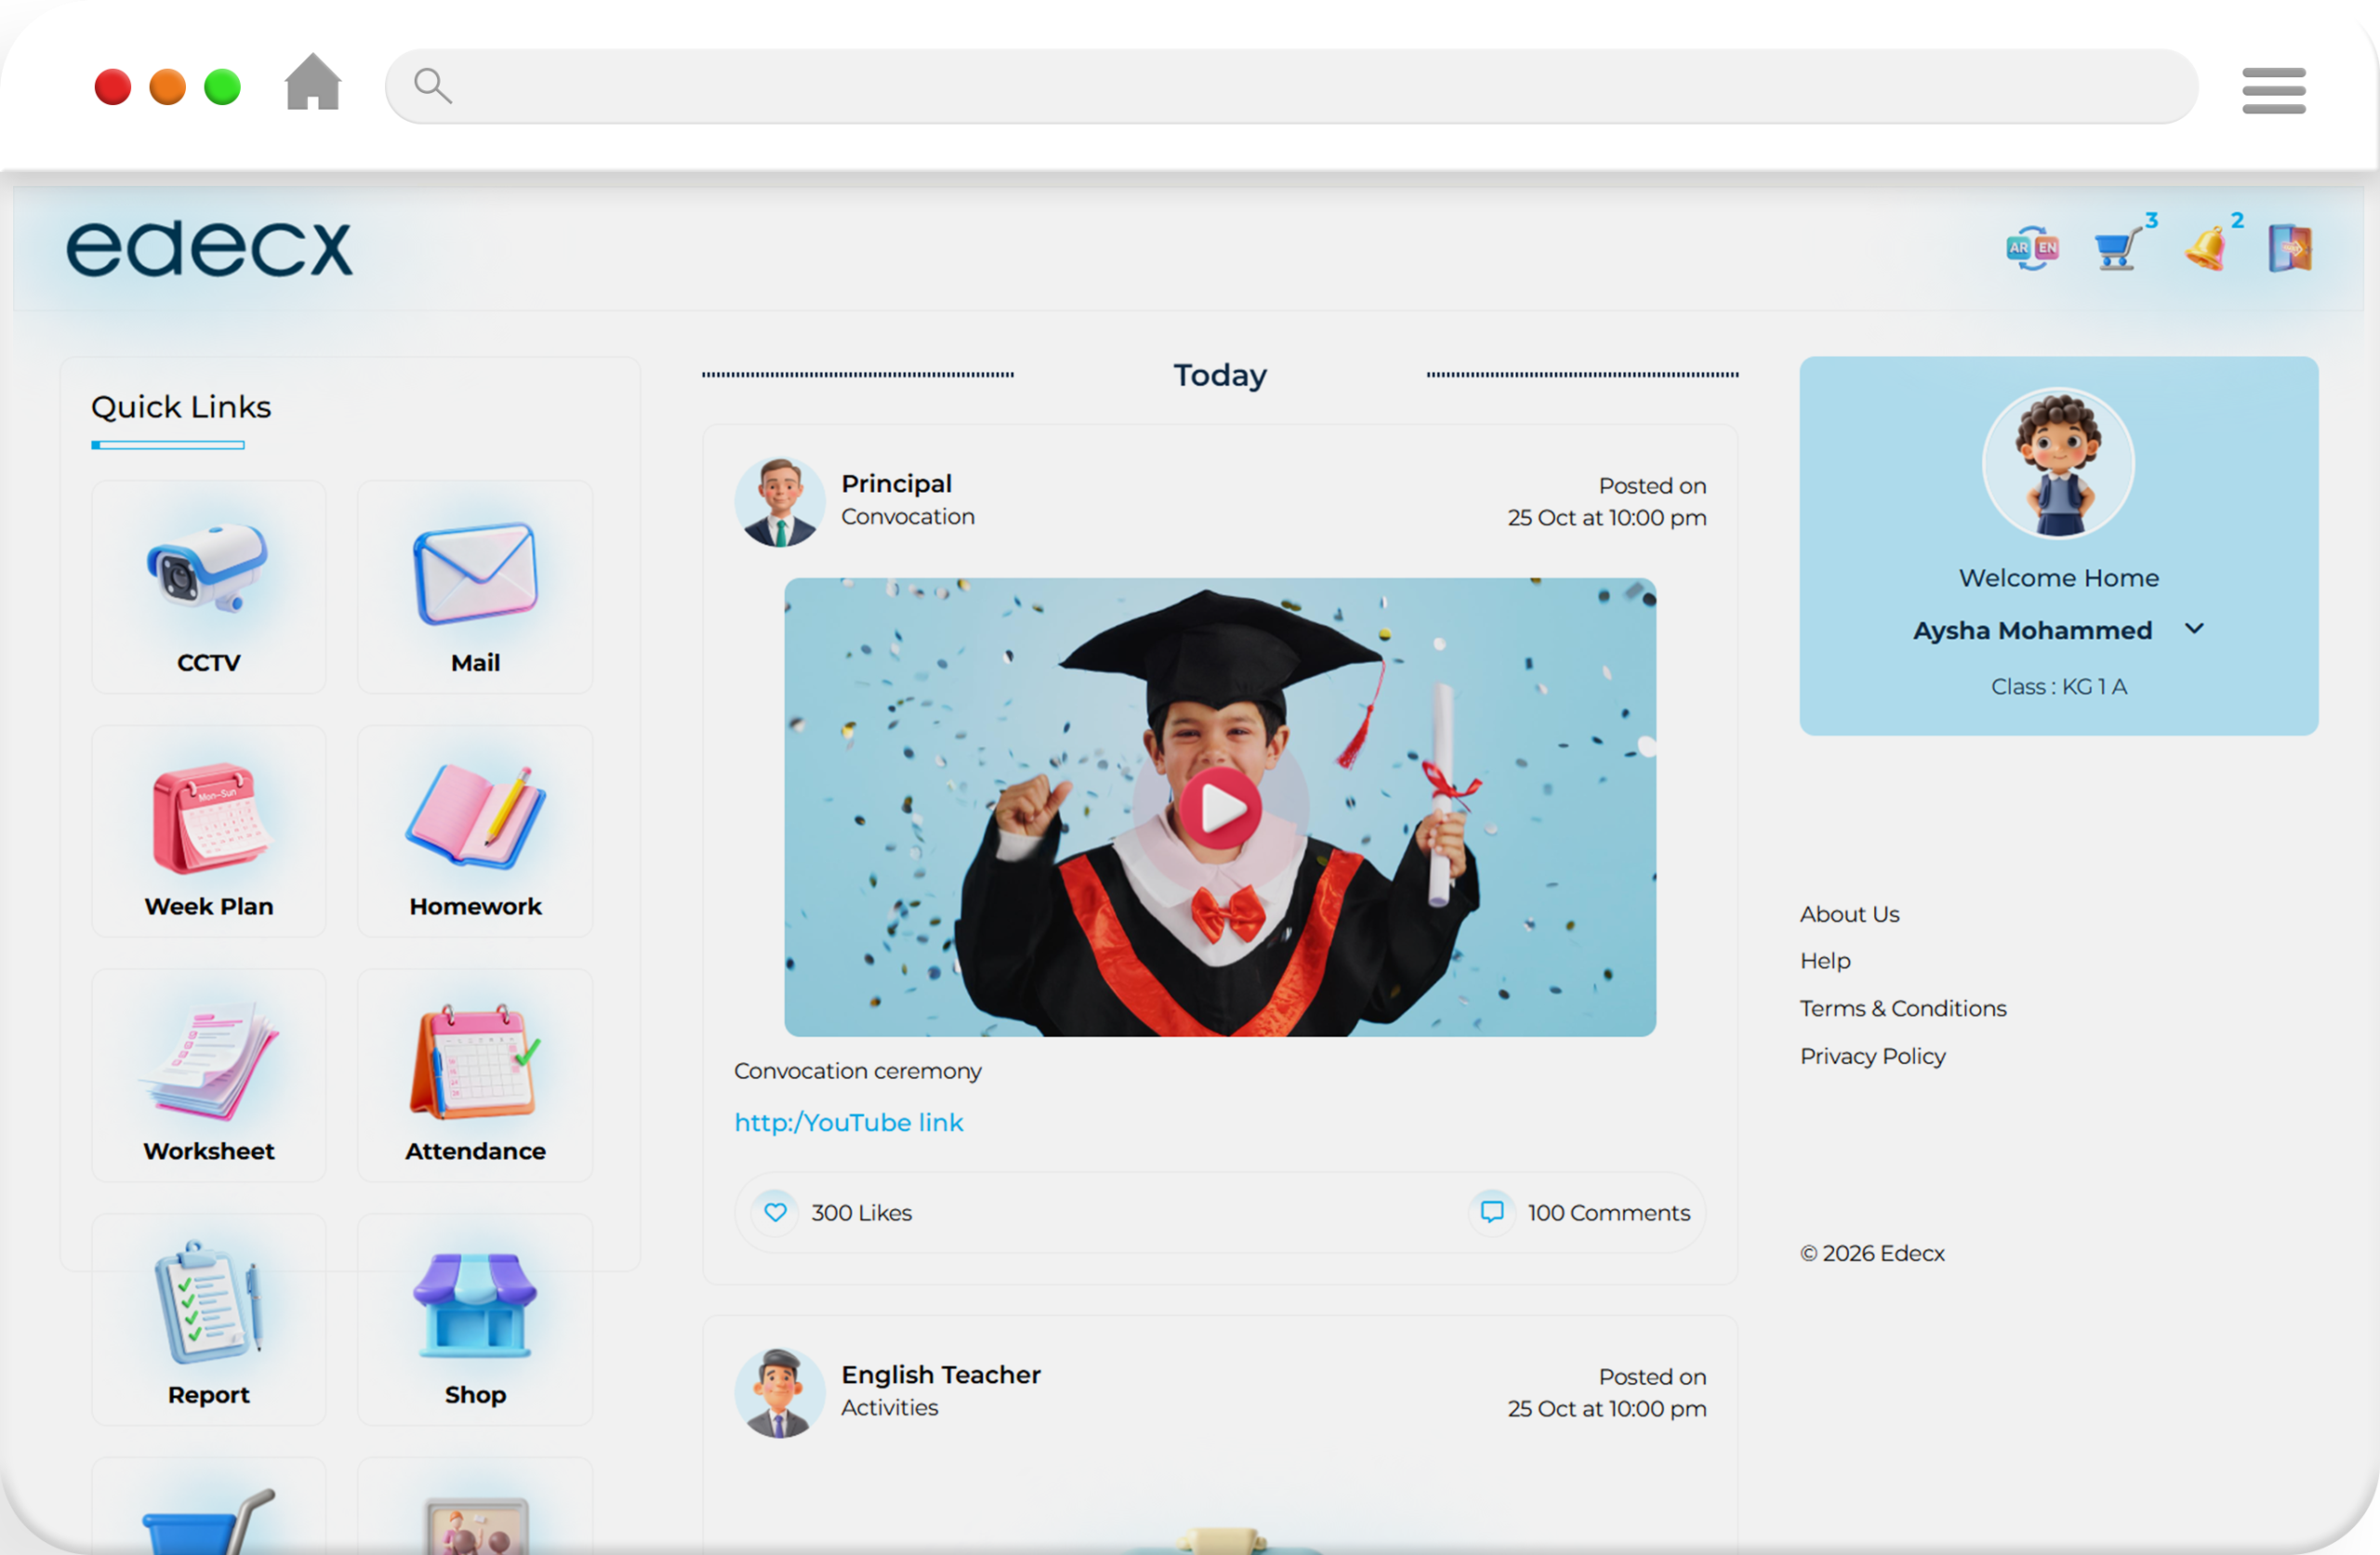Open the Privacy Policy link
The width and height of the screenshot is (2380, 1555).
(x=1873, y=1056)
